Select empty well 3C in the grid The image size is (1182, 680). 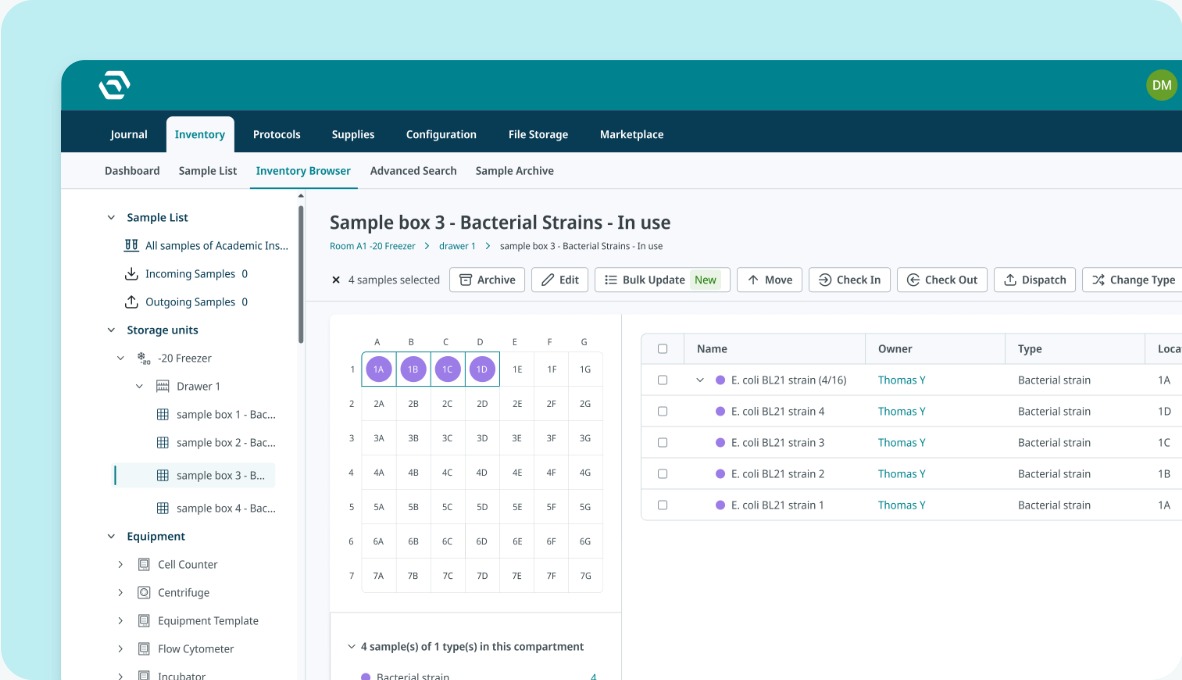(x=448, y=438)
